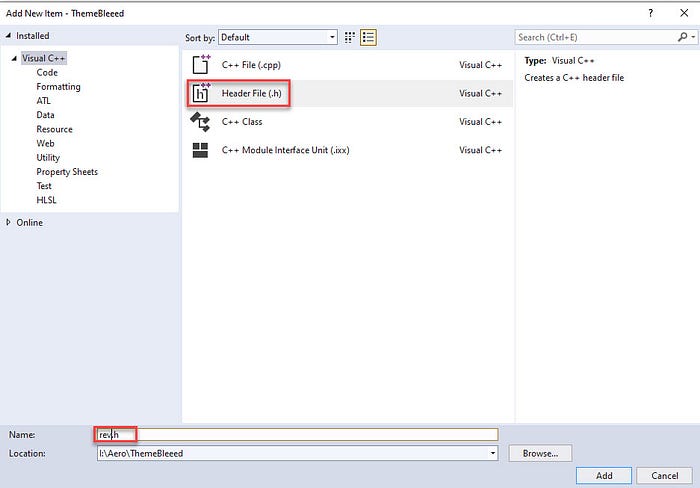The image size is (700, 488).
Task: Select the 'C++ File (.cpp)' template text
Action: 251,65
